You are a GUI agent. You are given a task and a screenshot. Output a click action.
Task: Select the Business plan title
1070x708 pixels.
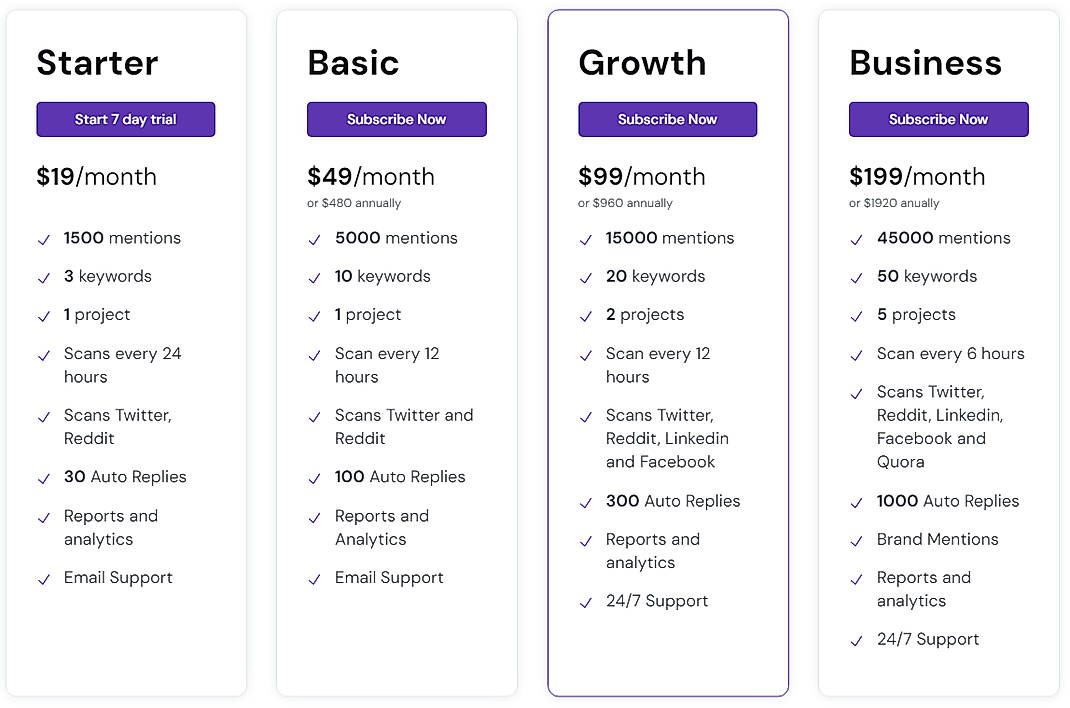coord(925,63)
